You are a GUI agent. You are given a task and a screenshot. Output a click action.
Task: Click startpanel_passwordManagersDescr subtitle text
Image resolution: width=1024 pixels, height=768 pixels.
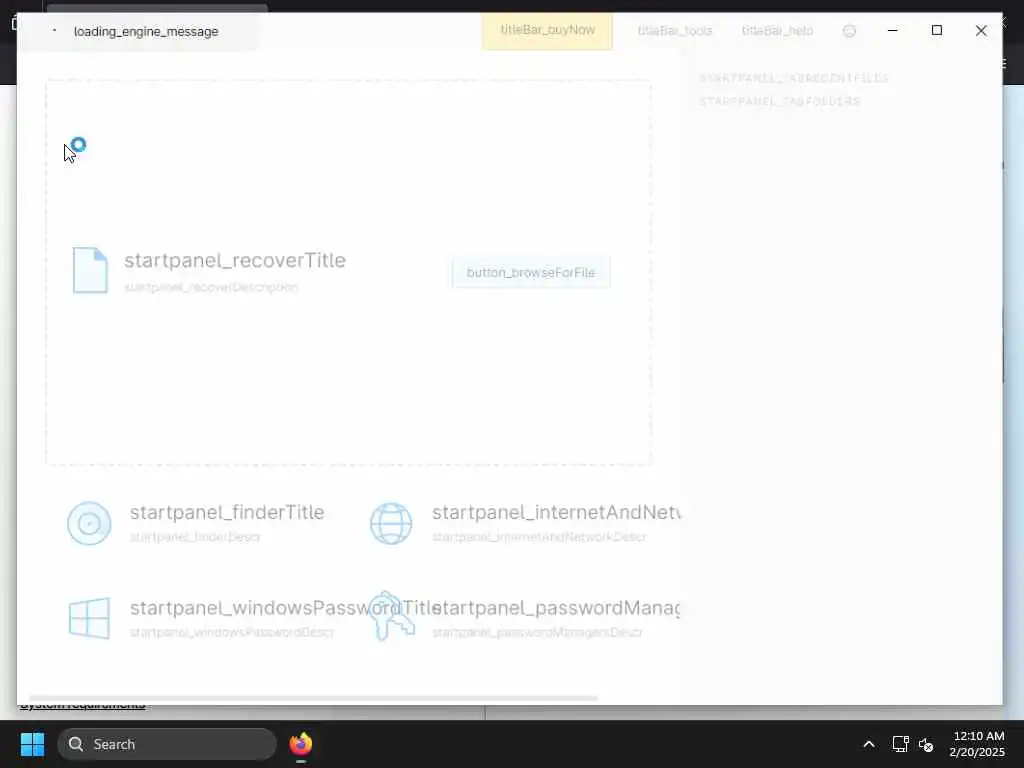[537, 632]
